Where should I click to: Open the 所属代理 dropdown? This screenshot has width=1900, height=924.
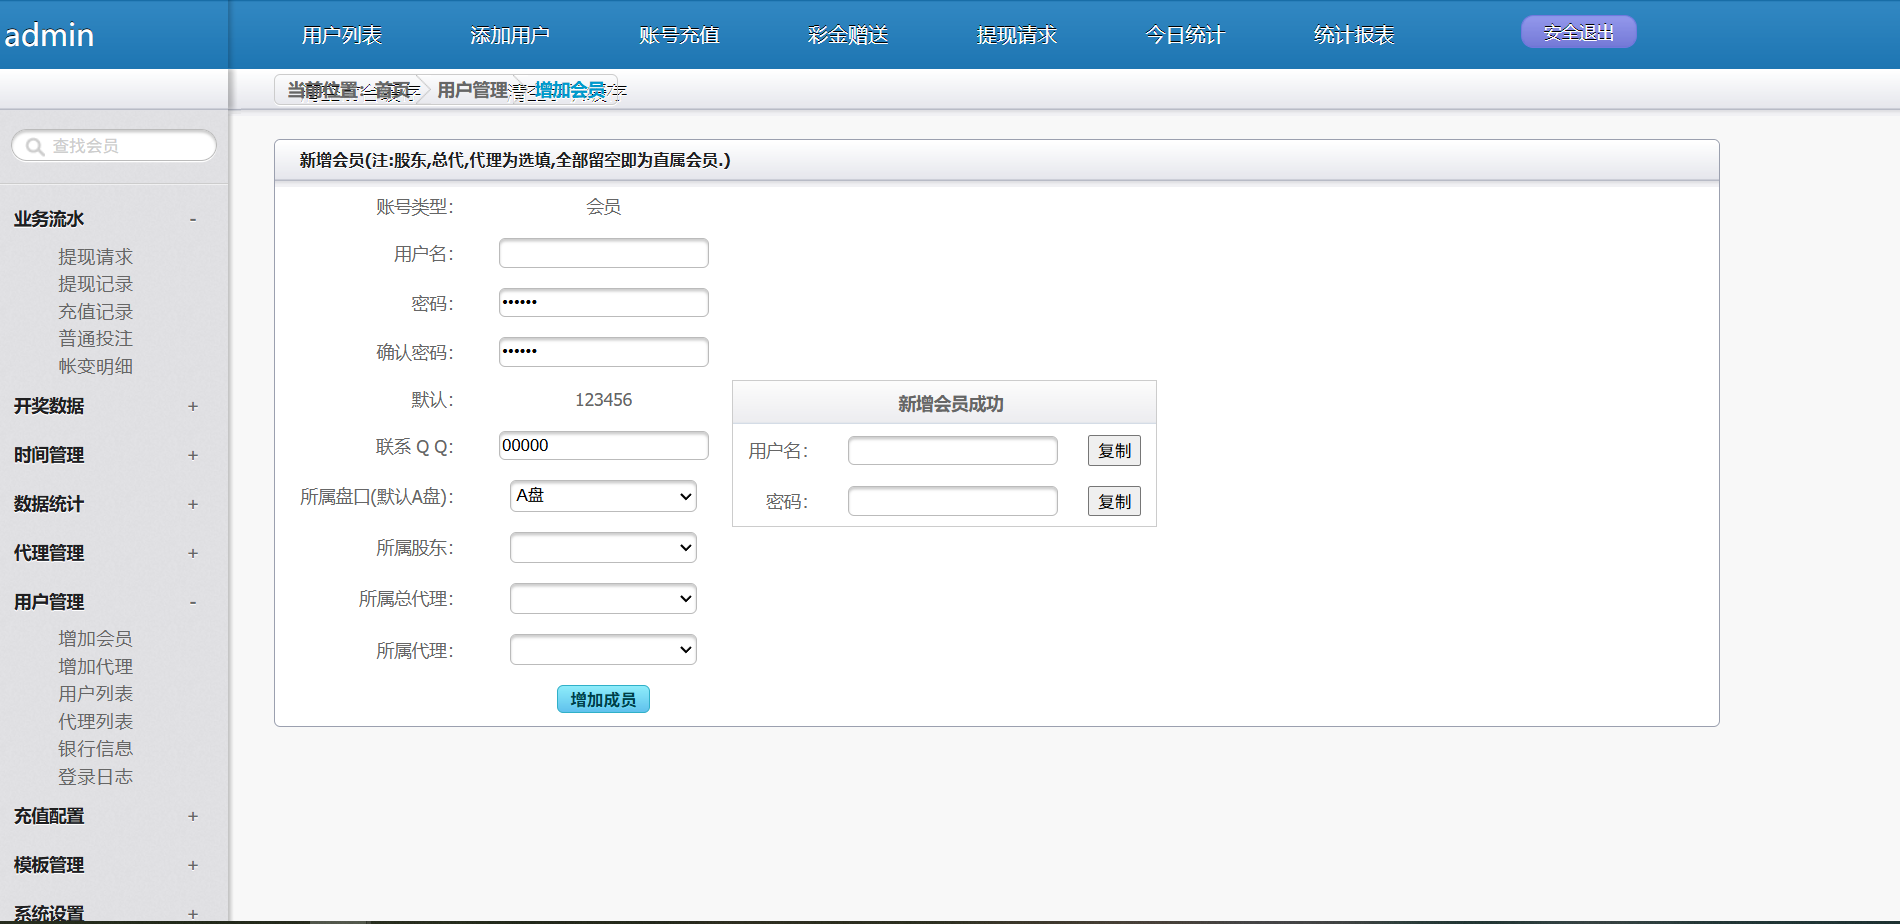pos(603,650)
